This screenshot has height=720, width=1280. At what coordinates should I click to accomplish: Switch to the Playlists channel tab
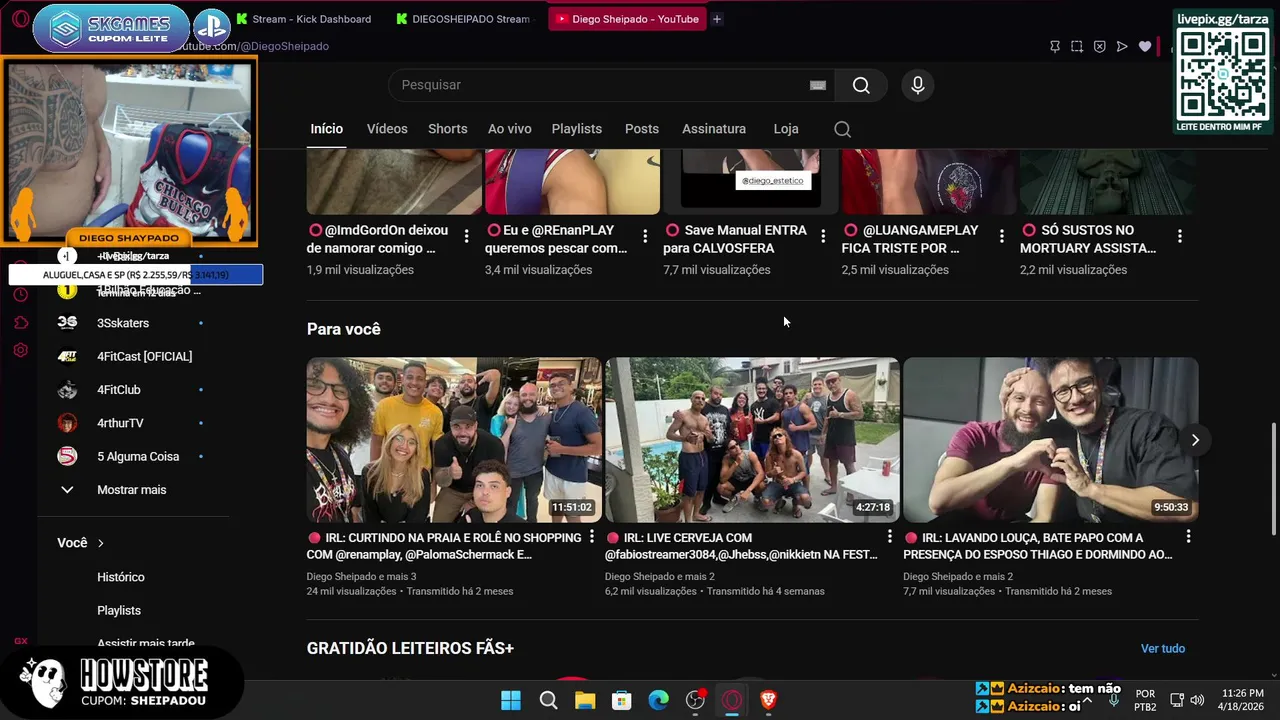pos(577,129)
